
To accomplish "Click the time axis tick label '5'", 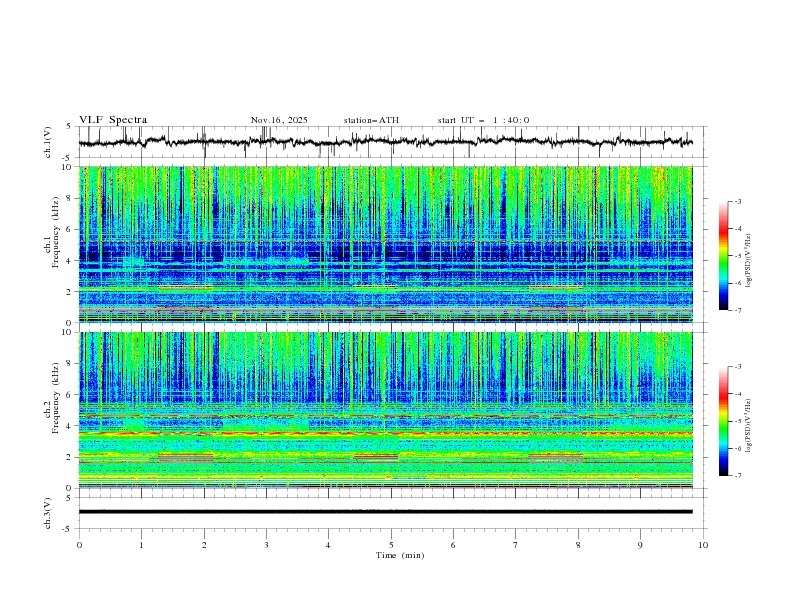I will click(391, 545).
